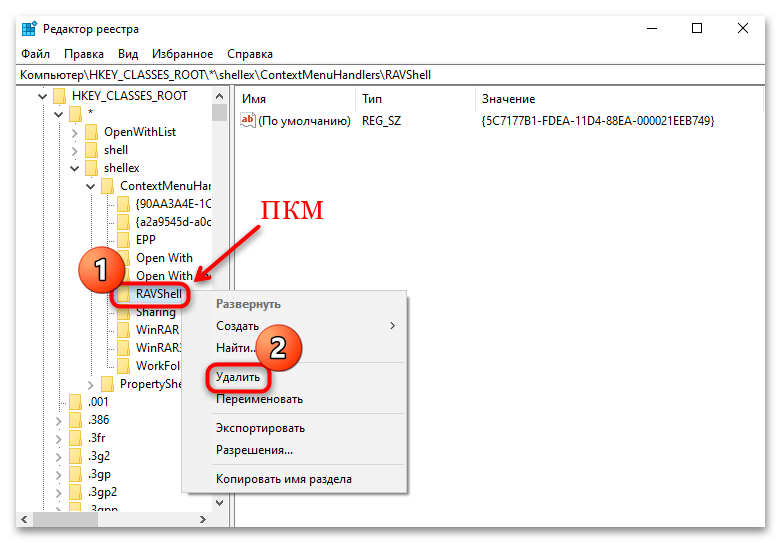
Task: Select the RAVShell tree key
Action: tap(159, 294)
